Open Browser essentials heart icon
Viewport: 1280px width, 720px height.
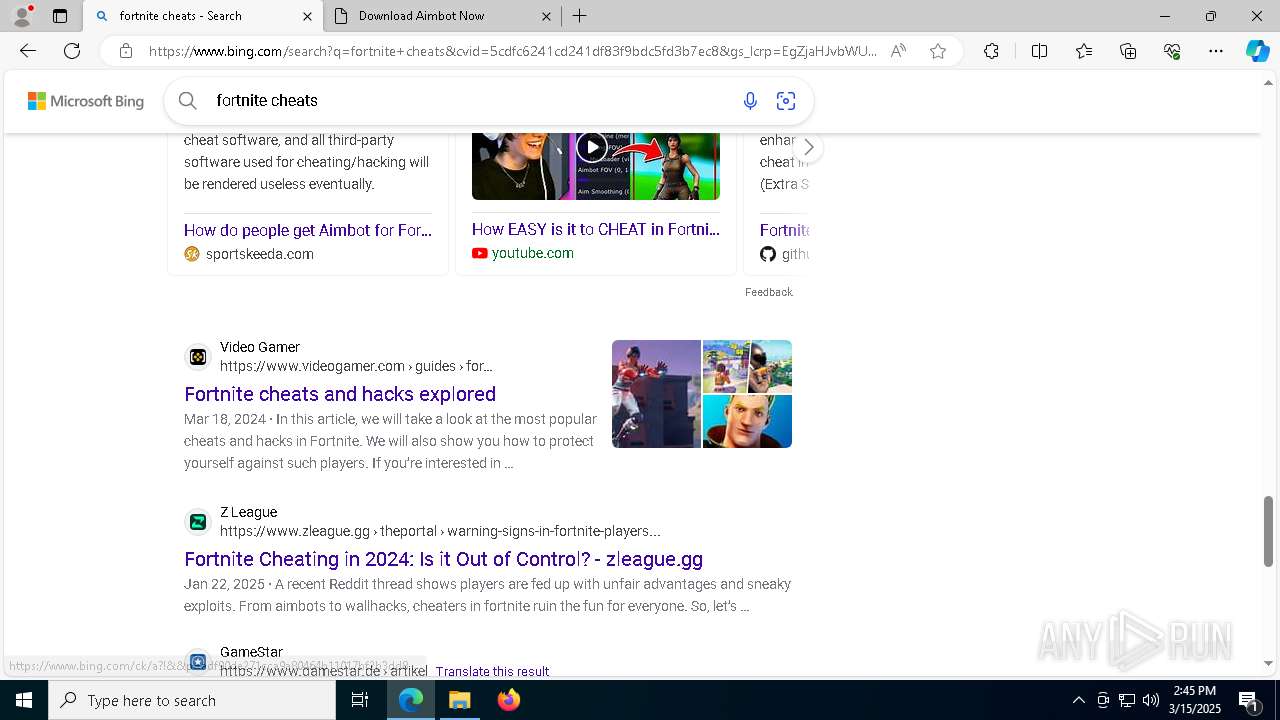point(1172,51)
